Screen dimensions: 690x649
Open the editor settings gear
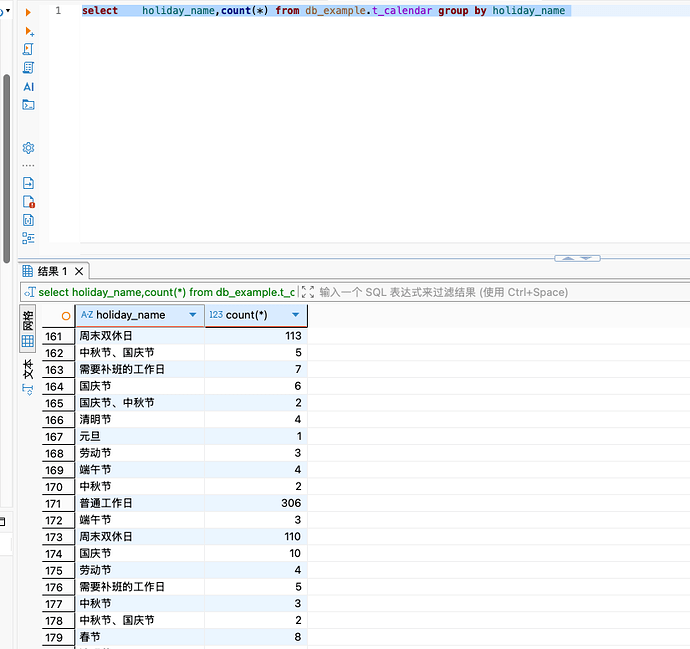click(x=28, y=148)
